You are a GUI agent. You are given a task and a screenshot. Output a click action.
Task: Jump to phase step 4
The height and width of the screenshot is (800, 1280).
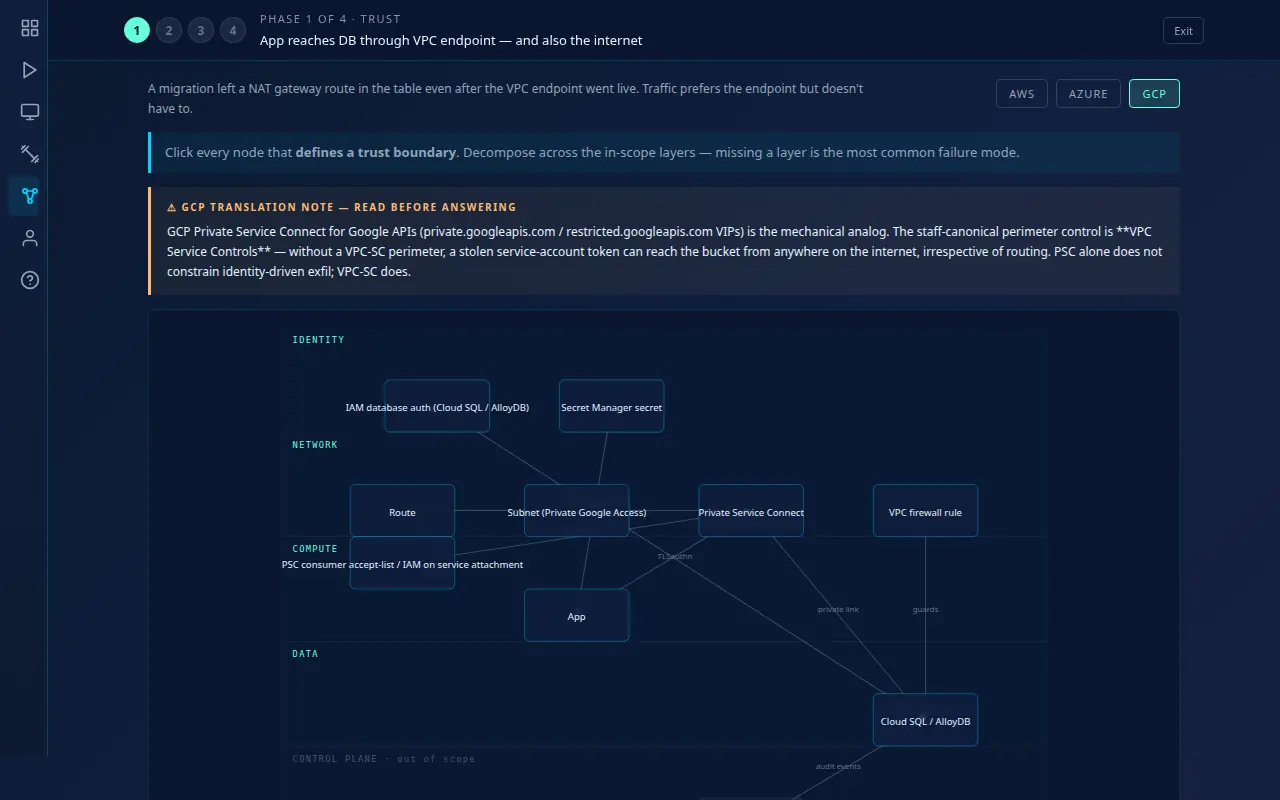pos(233,30)
